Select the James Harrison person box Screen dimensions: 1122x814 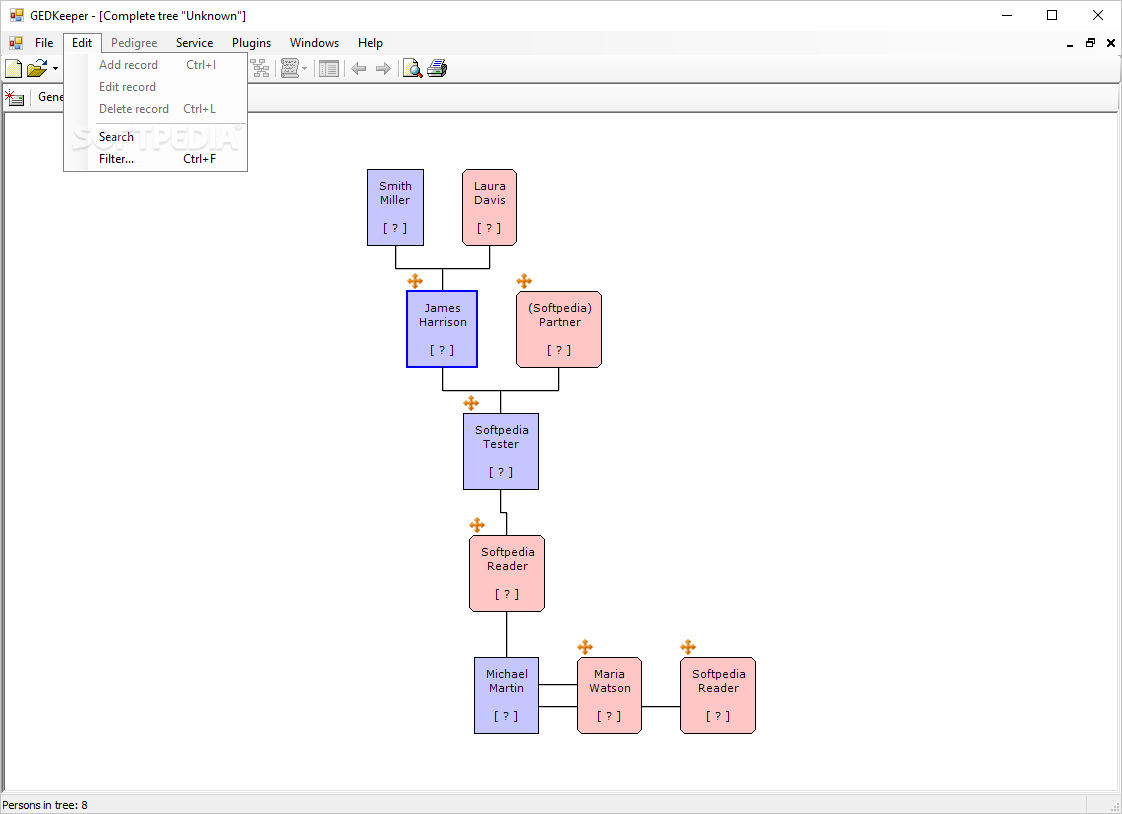click(x=442, y=329)
